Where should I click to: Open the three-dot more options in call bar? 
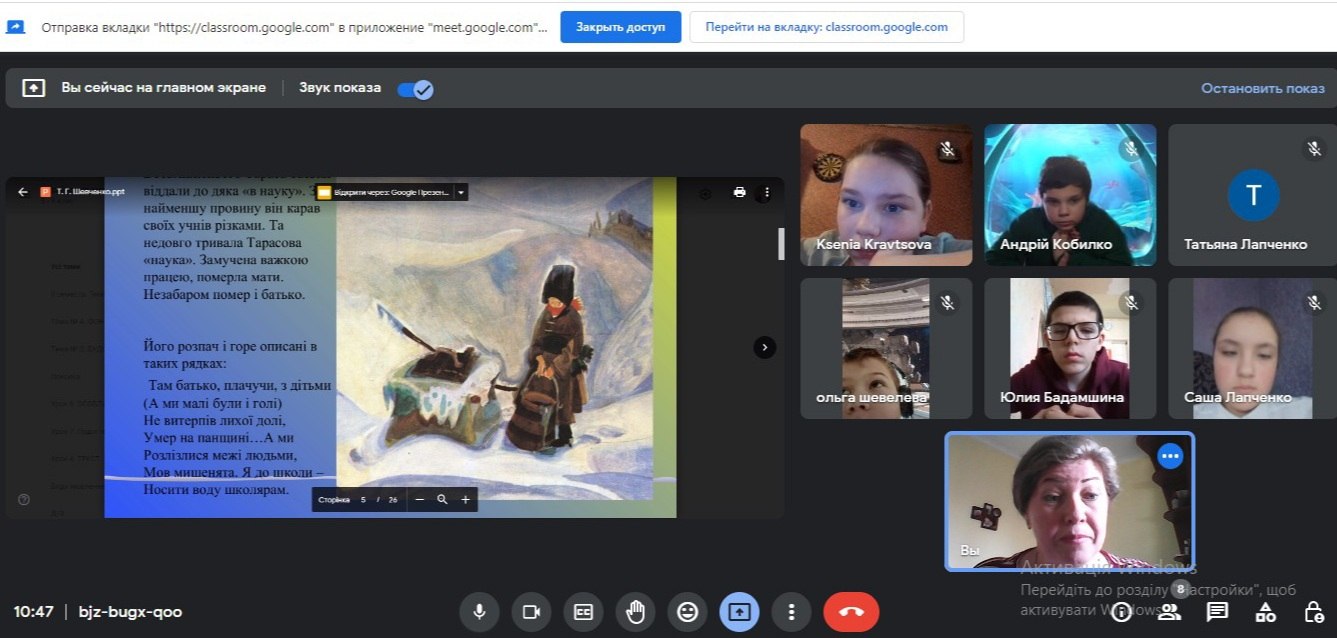coord(791,611)
